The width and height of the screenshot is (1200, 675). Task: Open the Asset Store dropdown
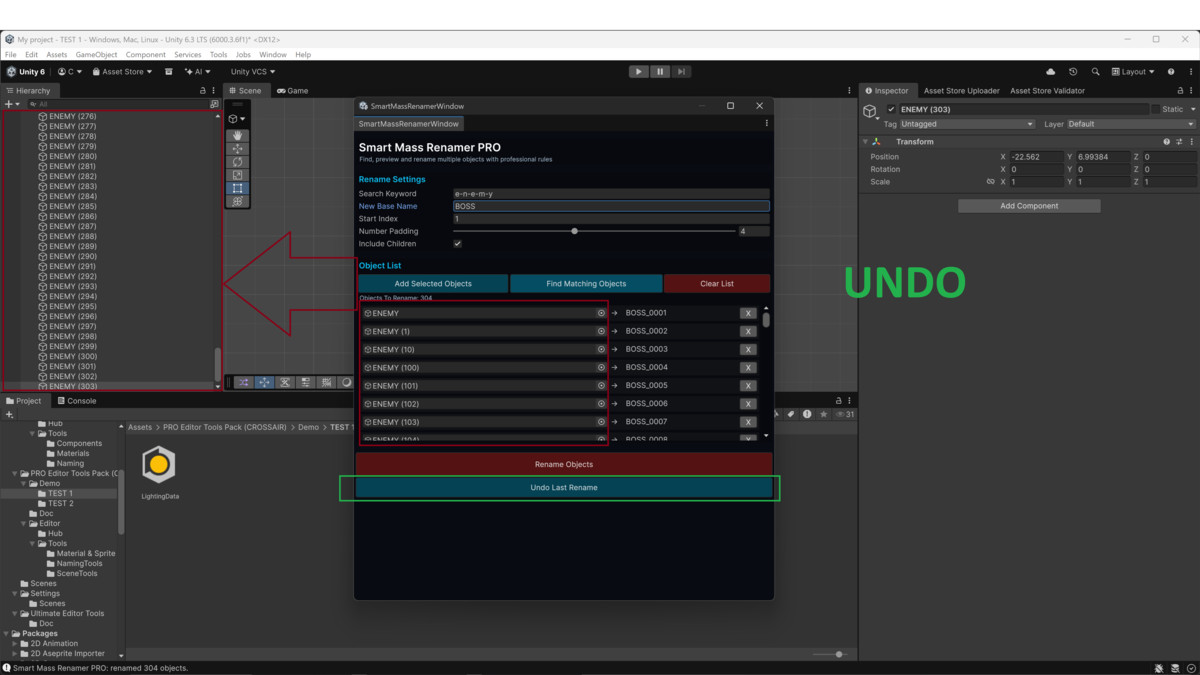pos(123,72)
